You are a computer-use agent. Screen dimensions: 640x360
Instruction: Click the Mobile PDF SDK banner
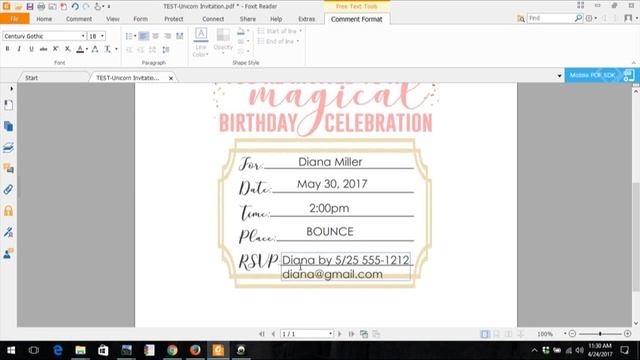point(602,75)
